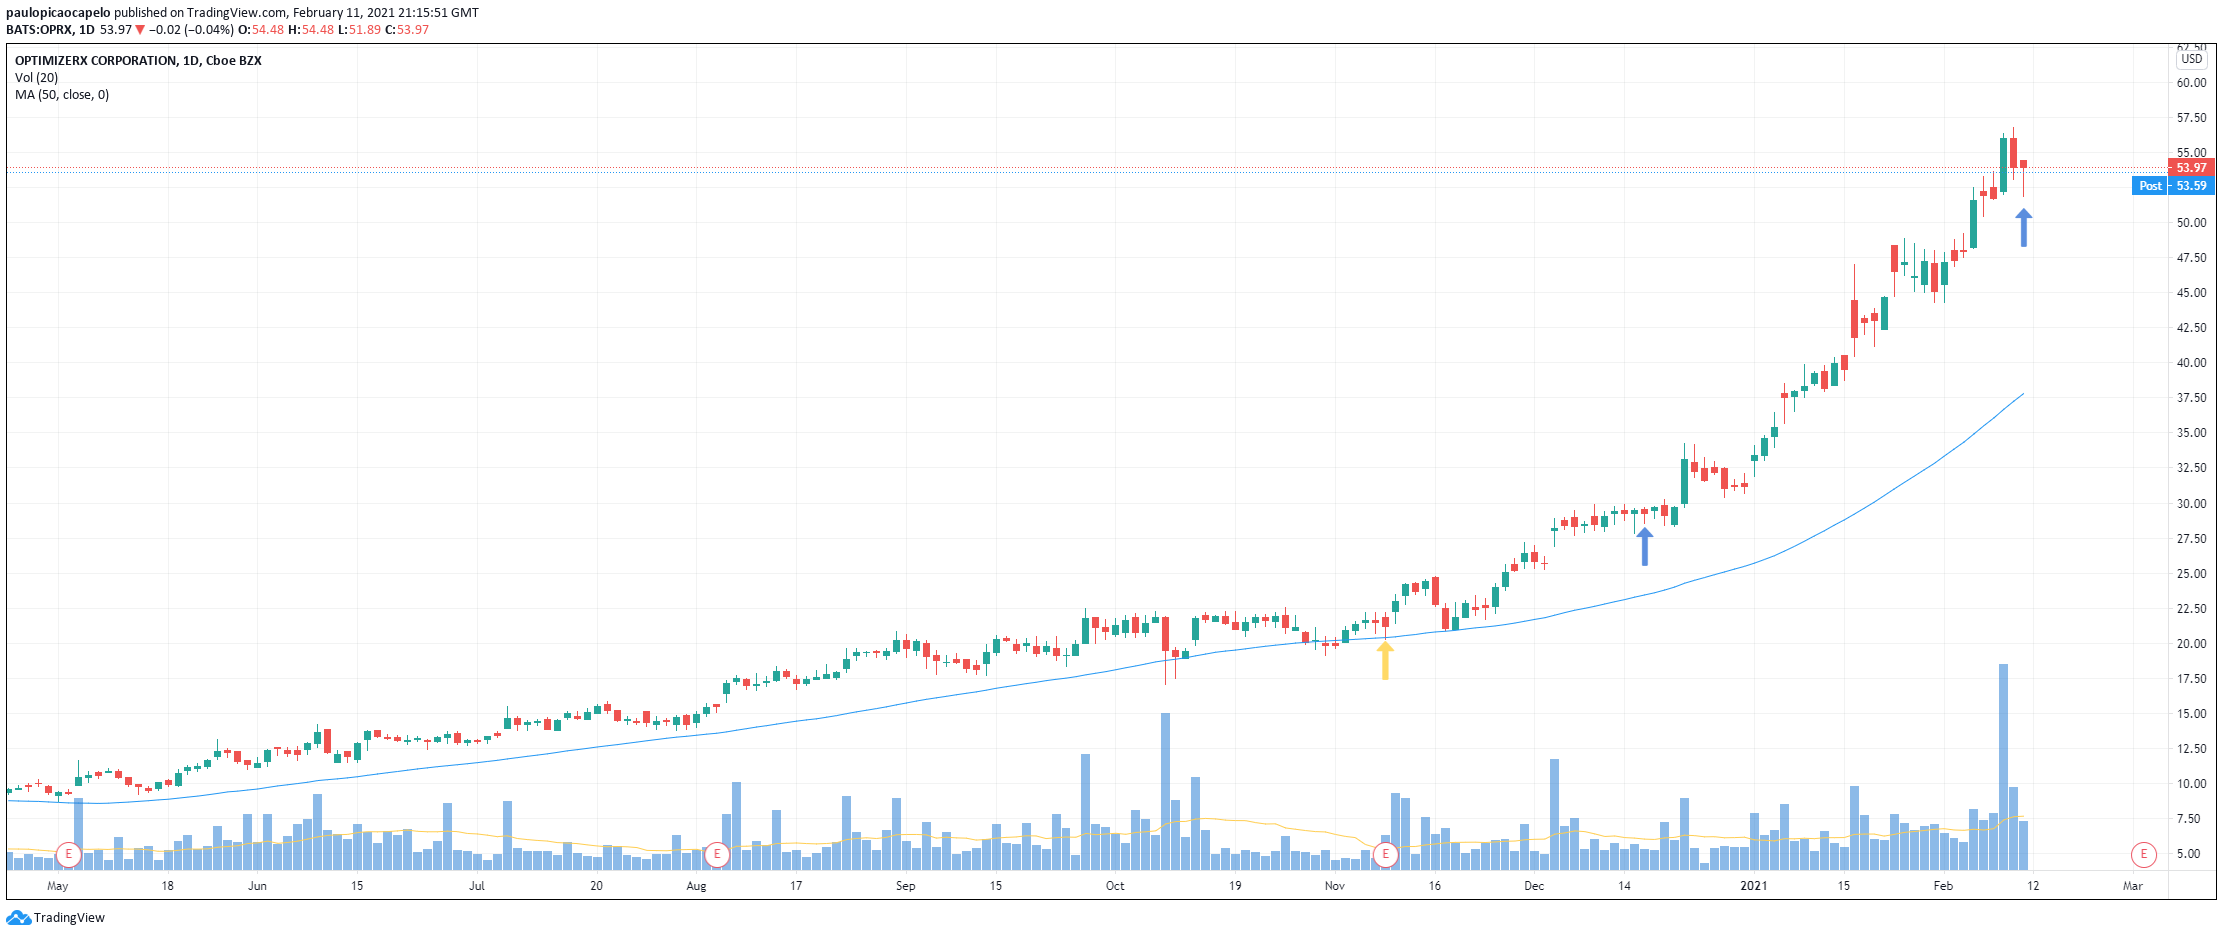Select the Vol (20) indicator legend
2223x936 pixels.
pos(36,78)
